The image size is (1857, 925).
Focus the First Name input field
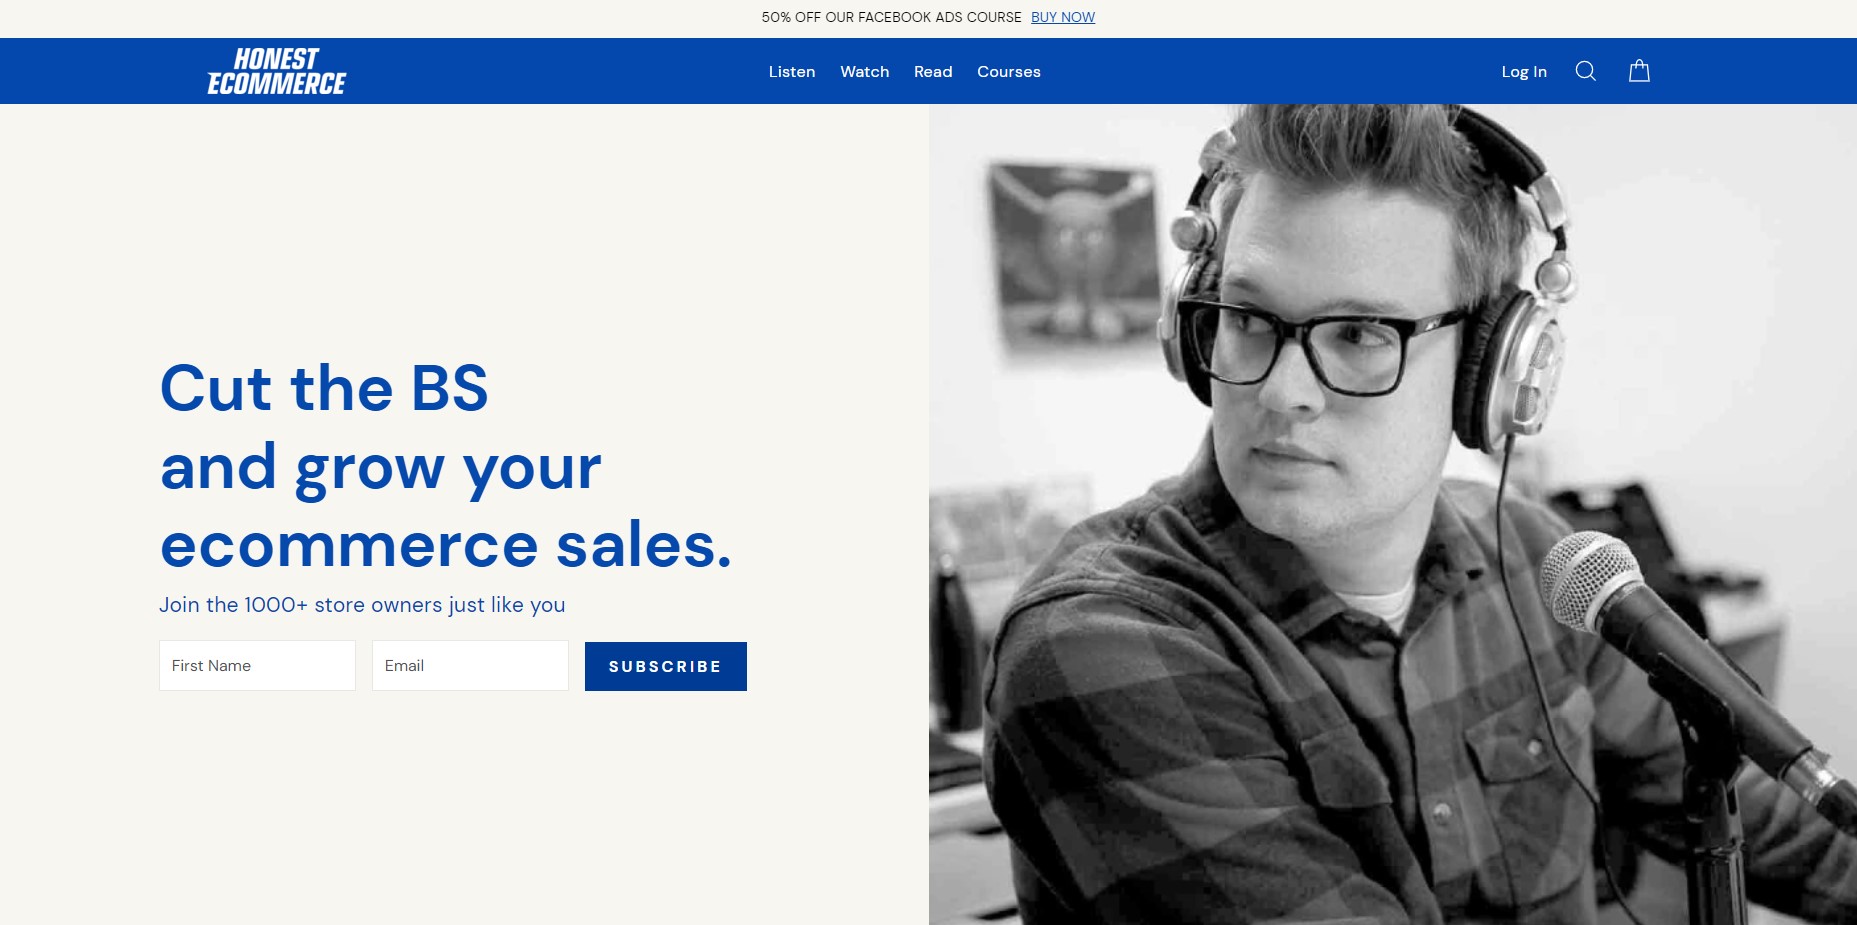click(257, 665)
